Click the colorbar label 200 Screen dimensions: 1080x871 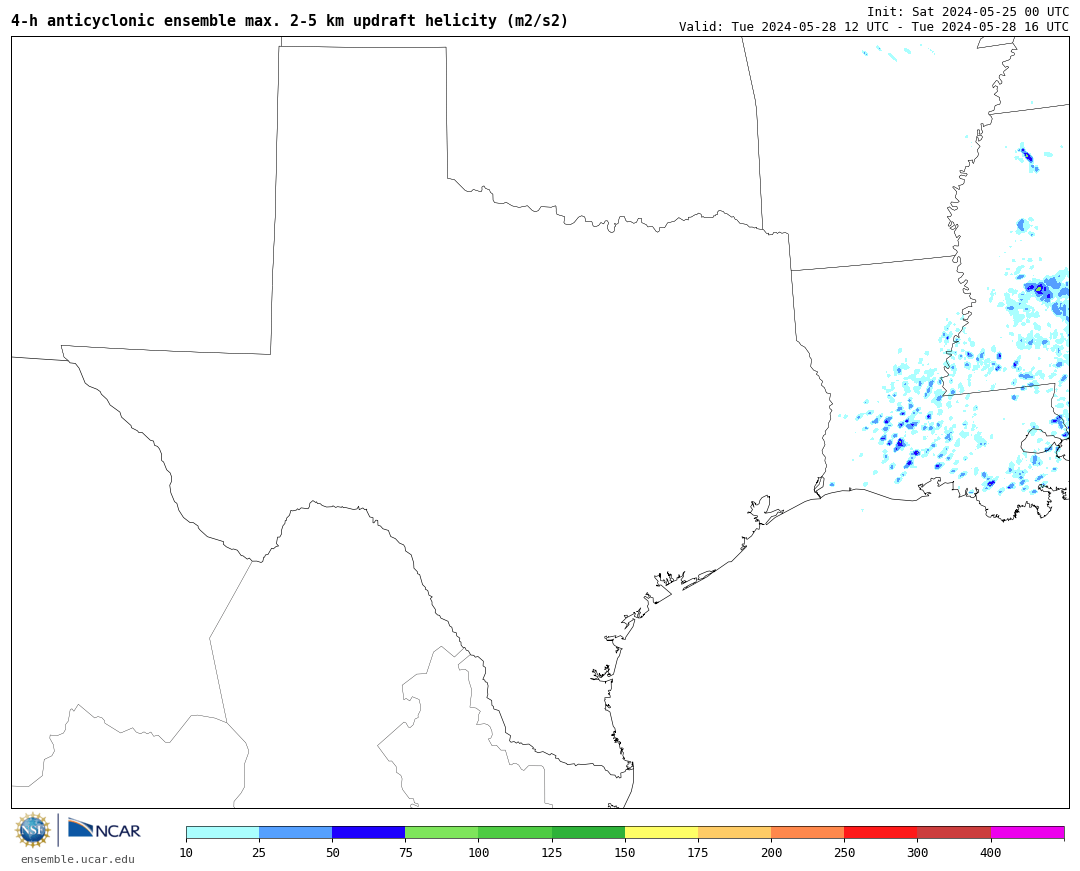(x=771, y=852)
